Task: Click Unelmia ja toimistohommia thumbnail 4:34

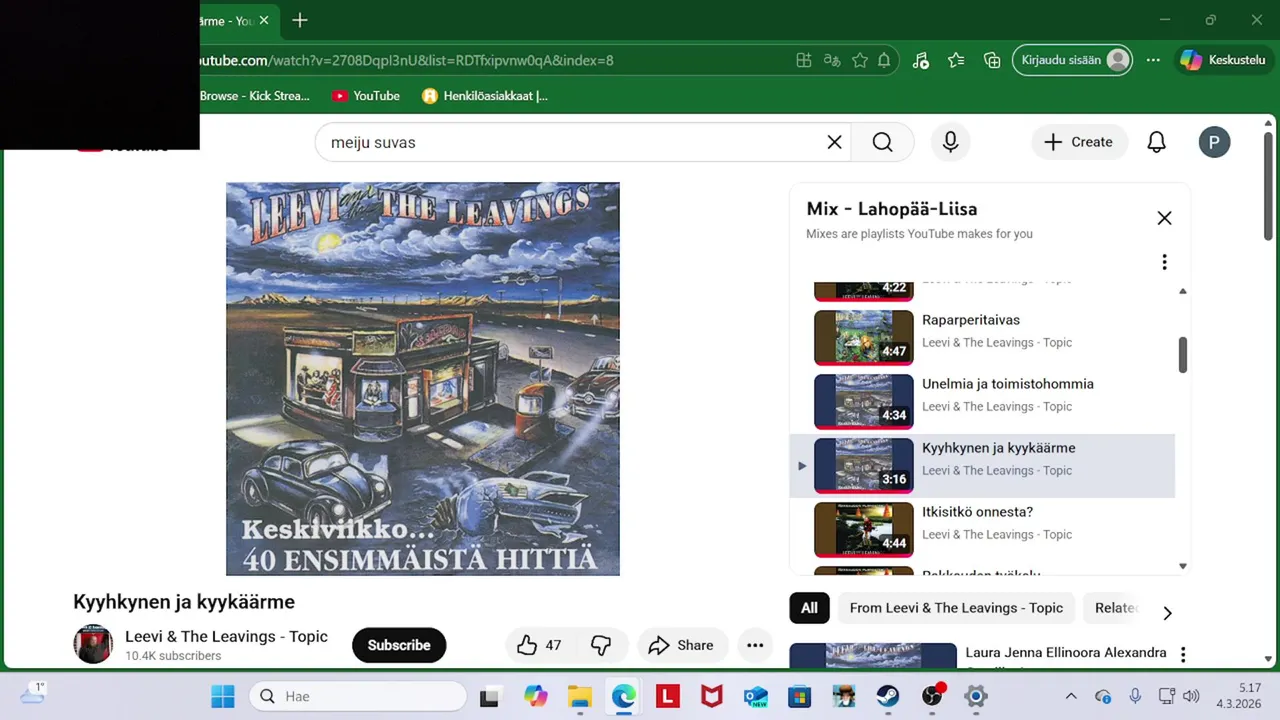Action: click(864, 401)
